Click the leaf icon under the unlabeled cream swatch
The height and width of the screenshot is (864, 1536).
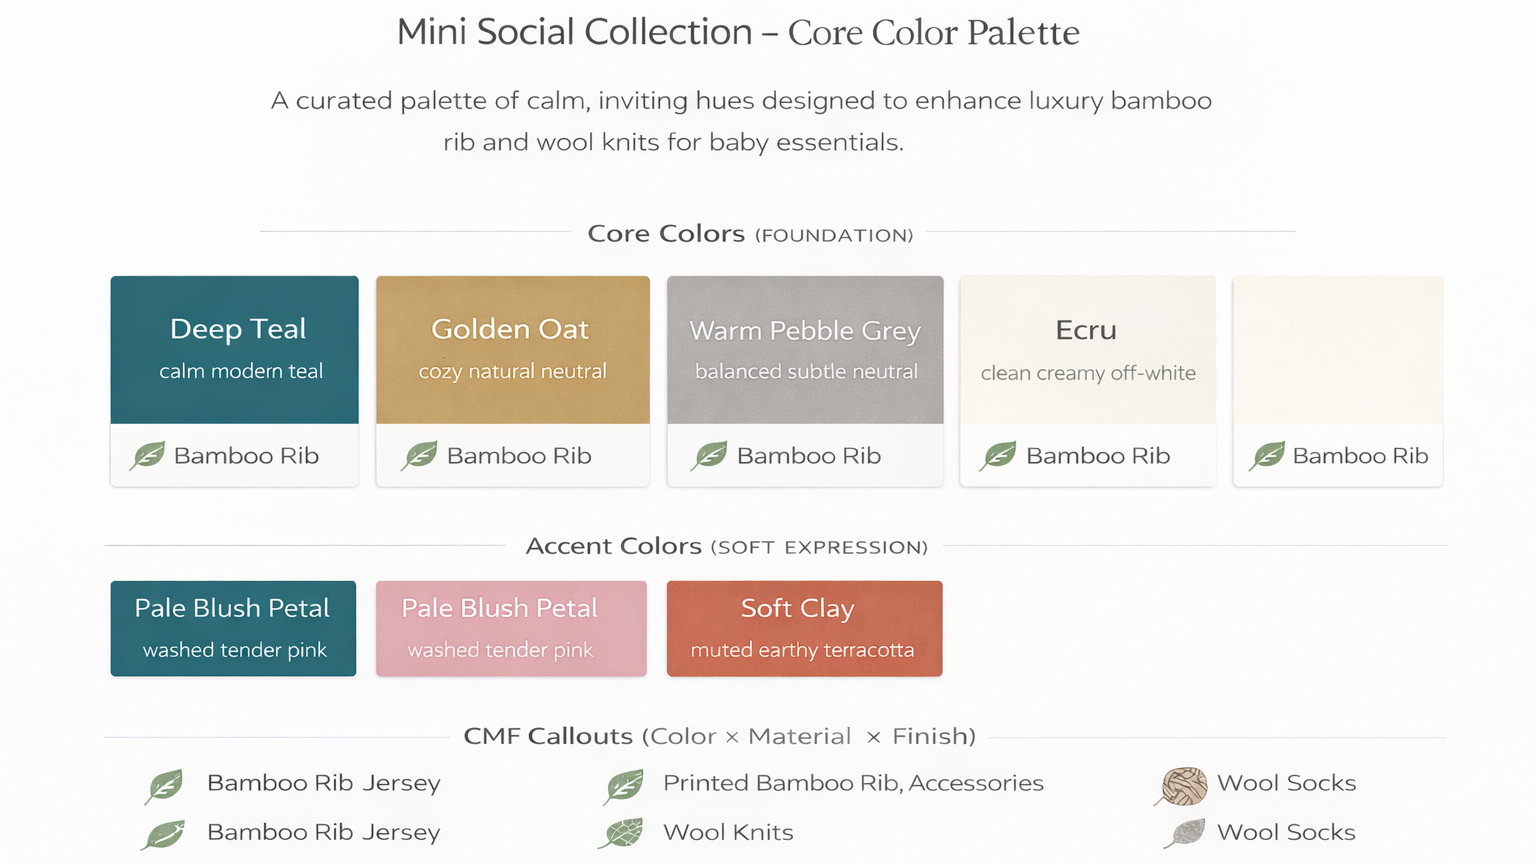[1267, 456]
